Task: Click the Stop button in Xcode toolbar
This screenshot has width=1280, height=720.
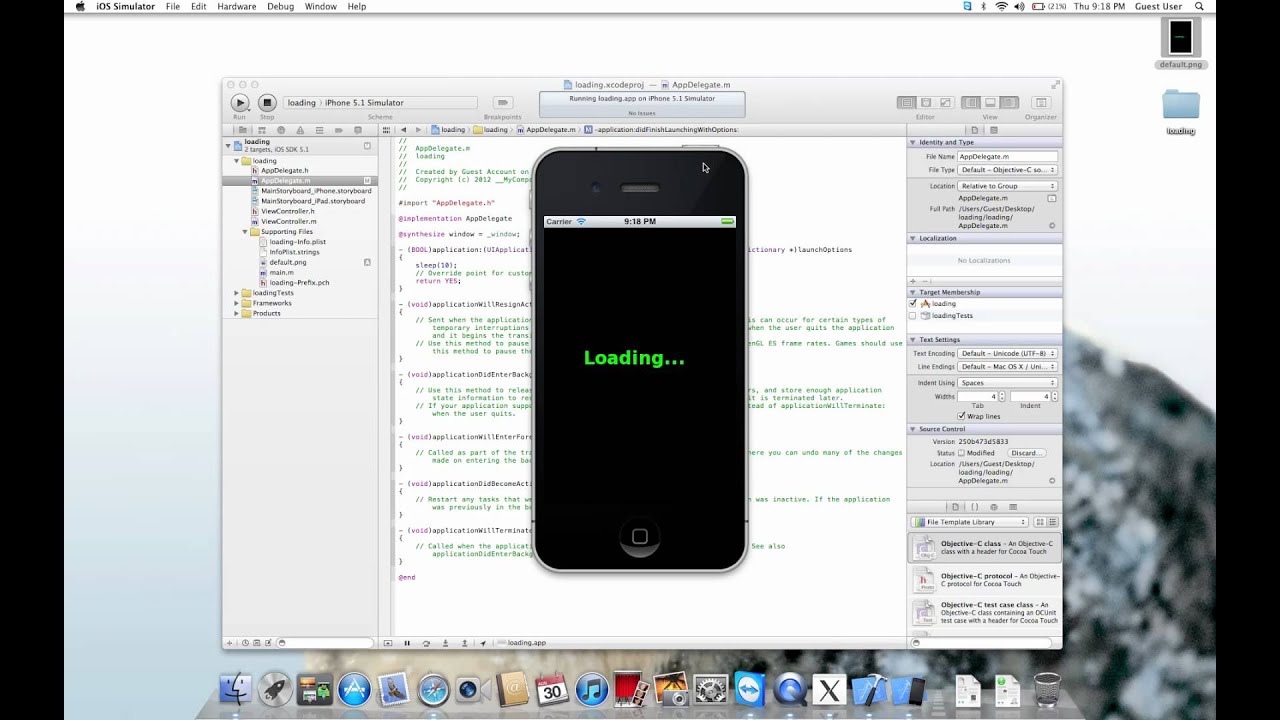Action: click(x=267, y=103)
